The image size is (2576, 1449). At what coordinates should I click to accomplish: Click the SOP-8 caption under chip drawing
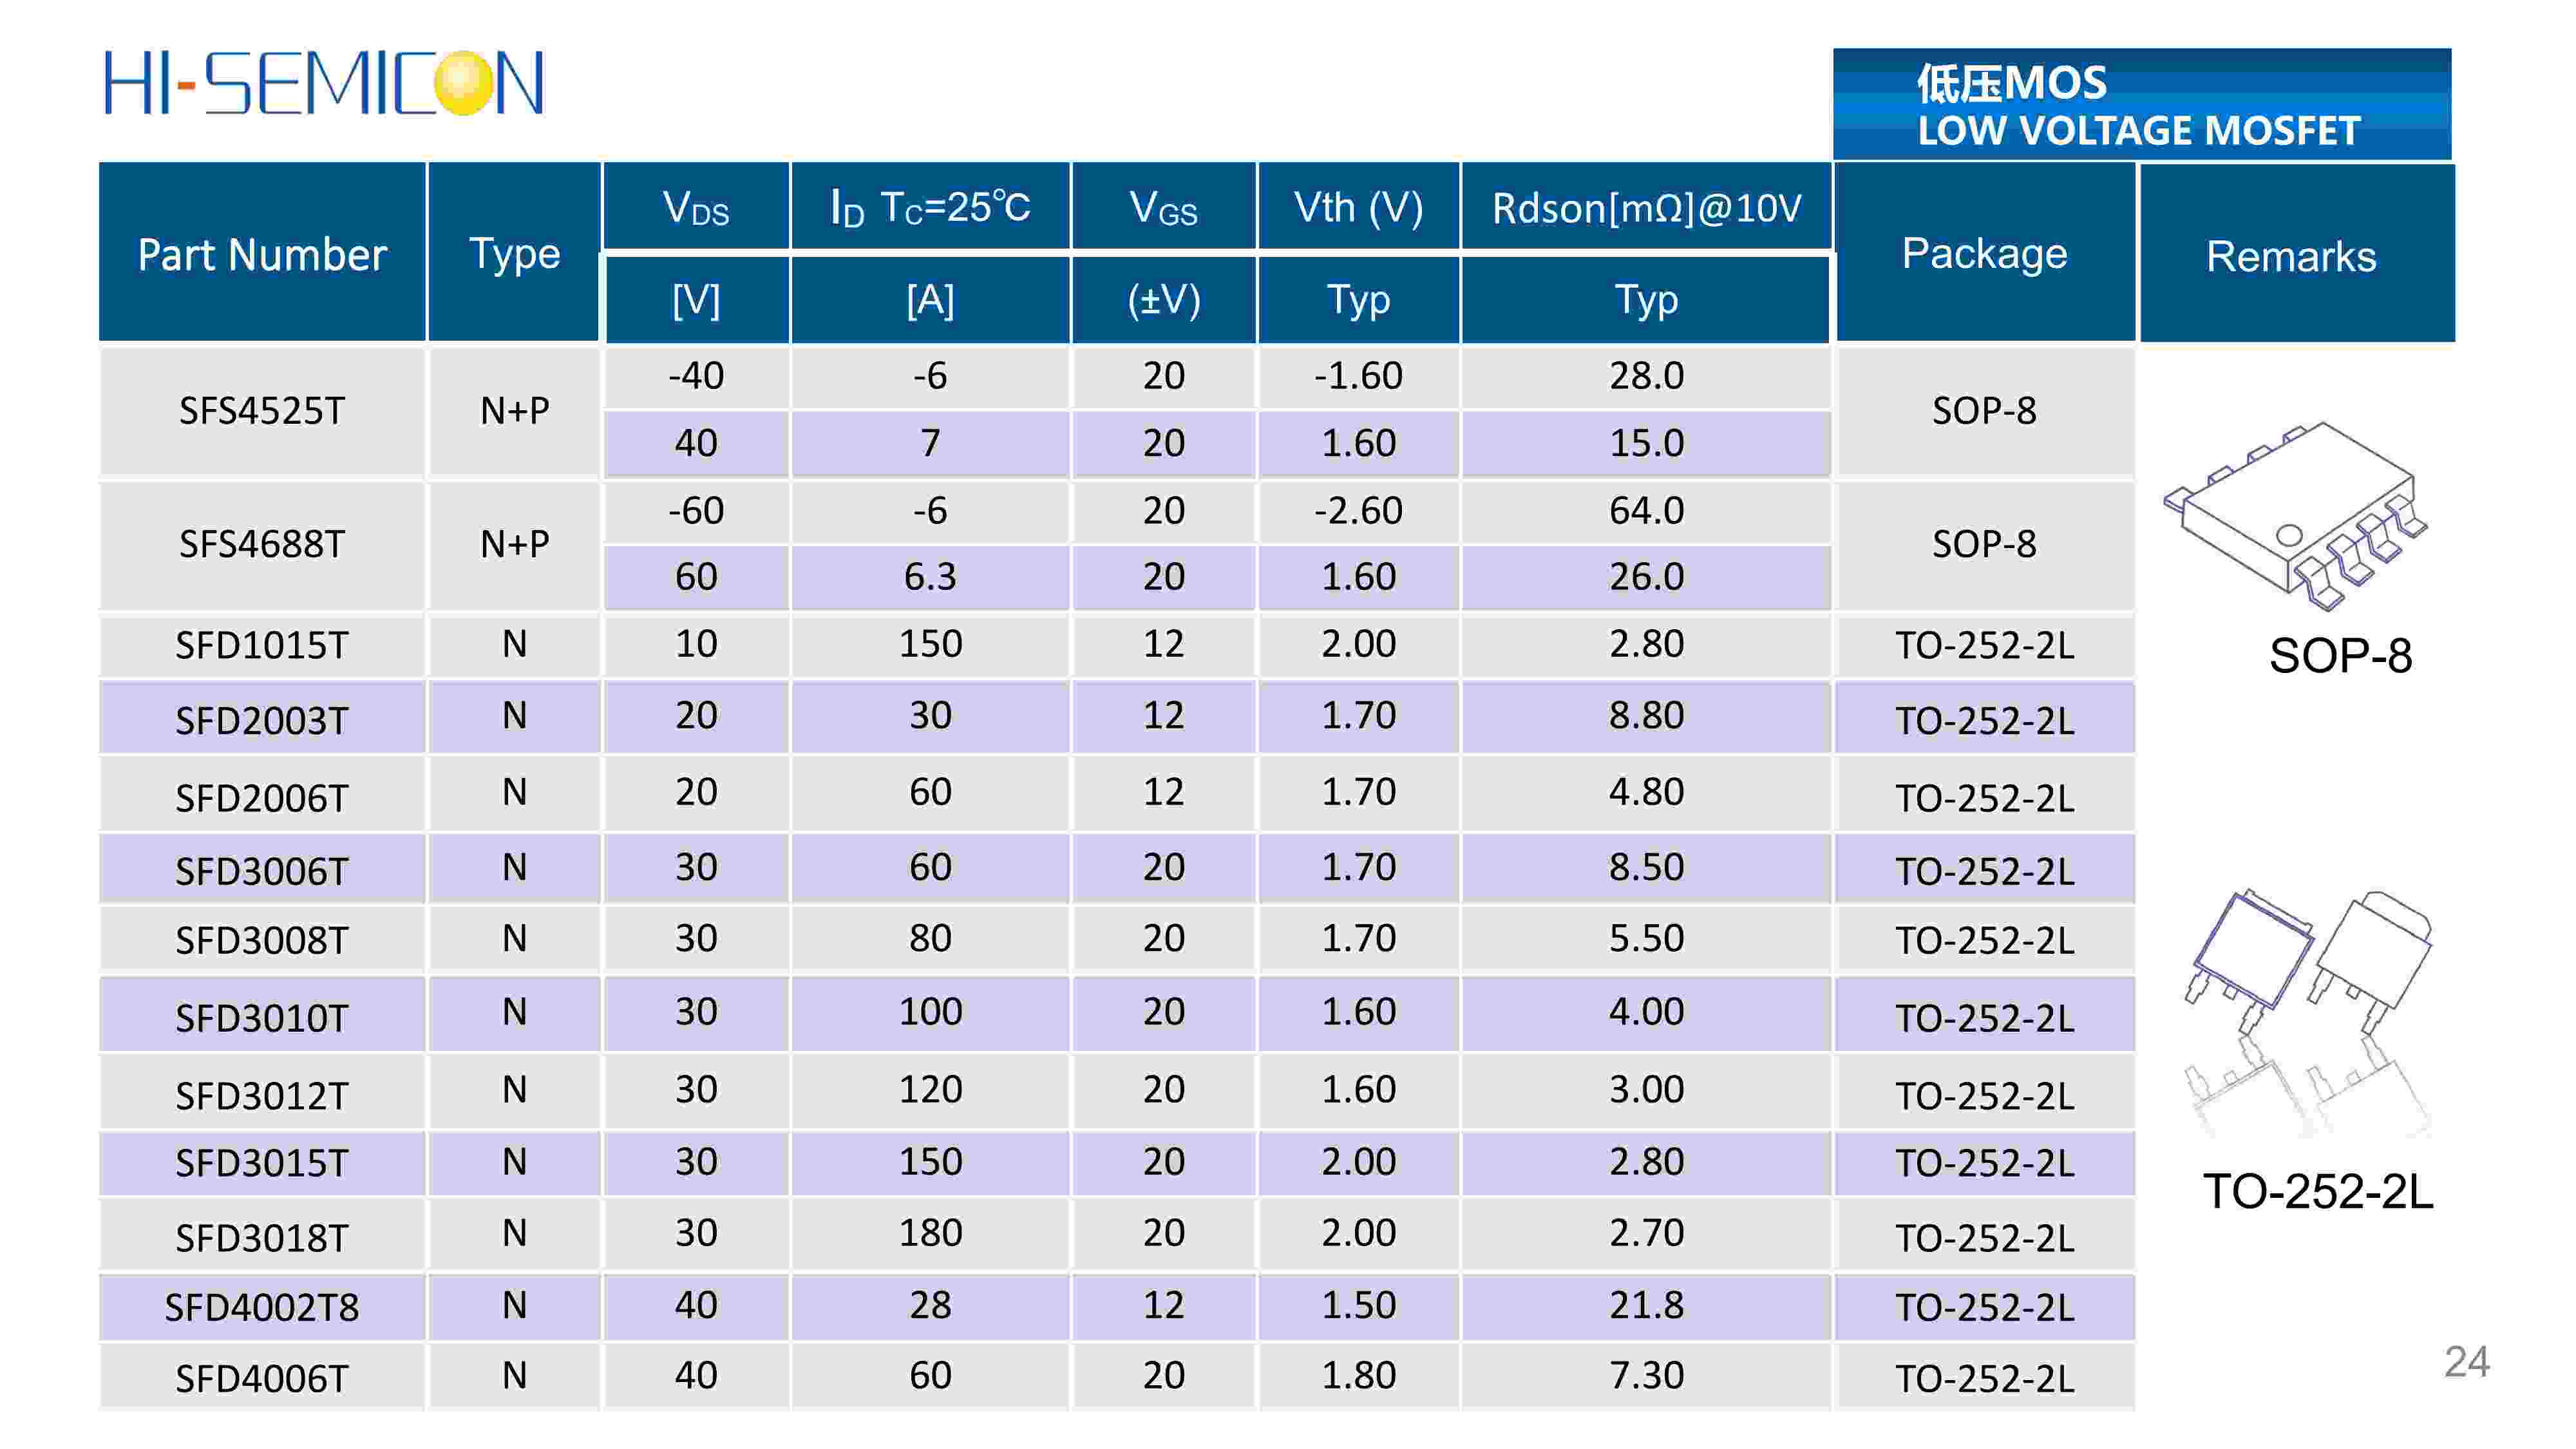coord(2340,656)
